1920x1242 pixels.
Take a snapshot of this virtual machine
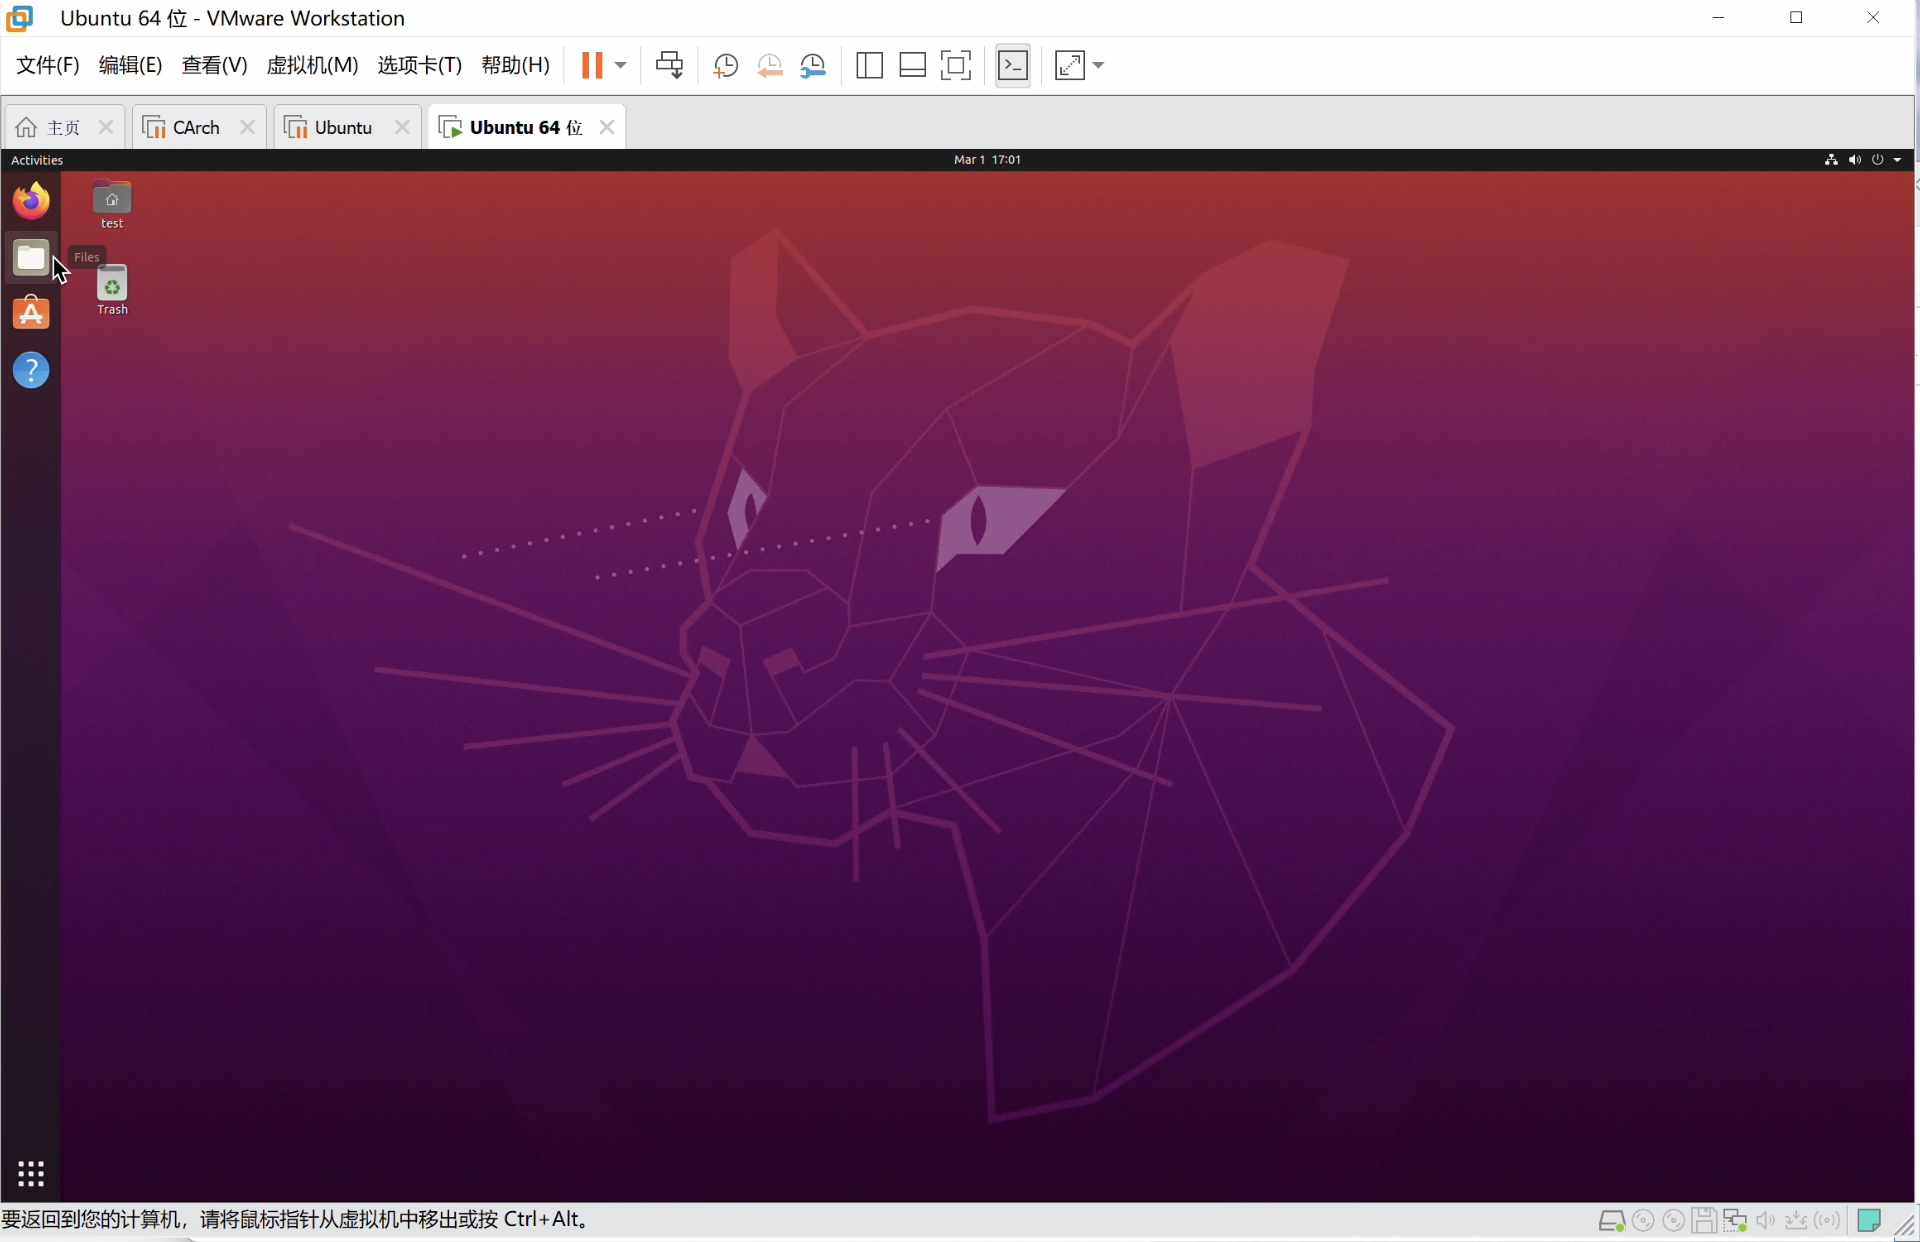[x=725, y=66]
